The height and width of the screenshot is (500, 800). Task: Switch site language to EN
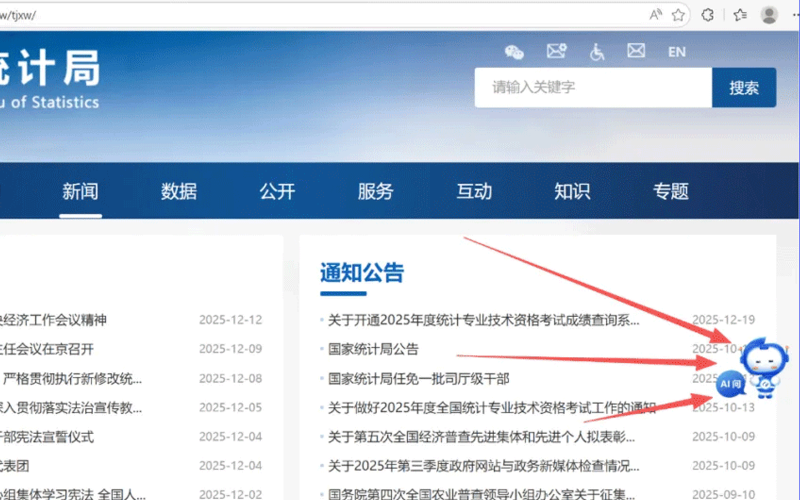[677, 52]
